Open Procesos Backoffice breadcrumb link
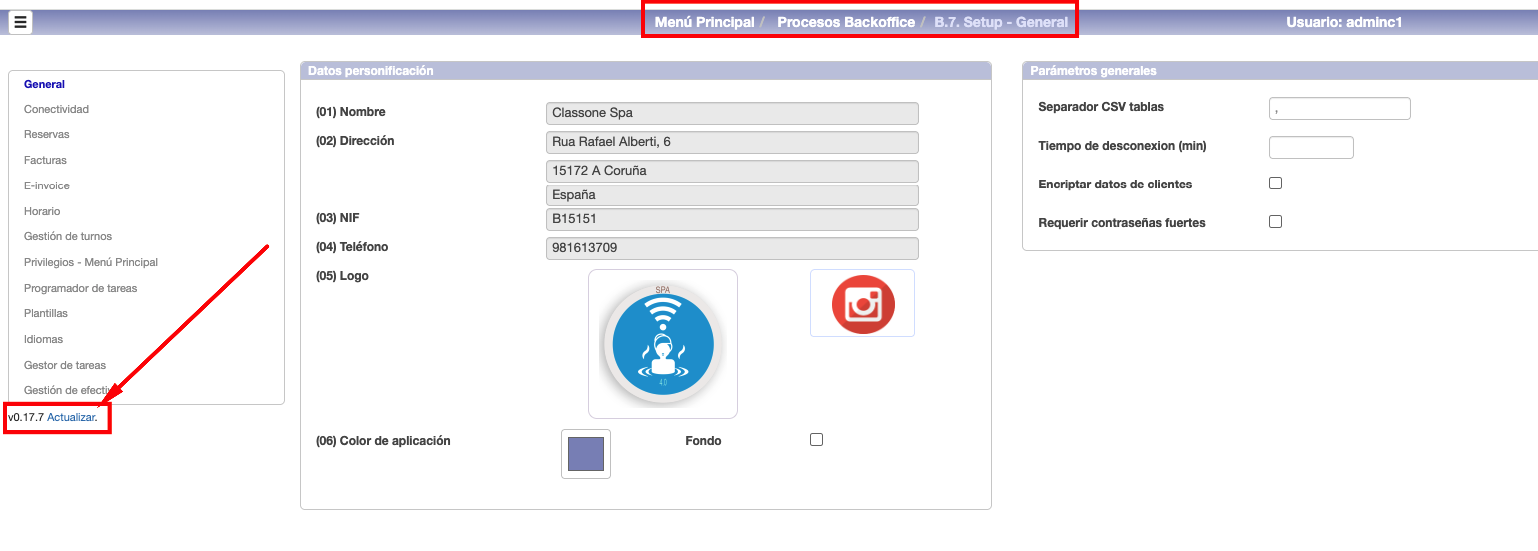The image size is (1538, 551). 845,22
